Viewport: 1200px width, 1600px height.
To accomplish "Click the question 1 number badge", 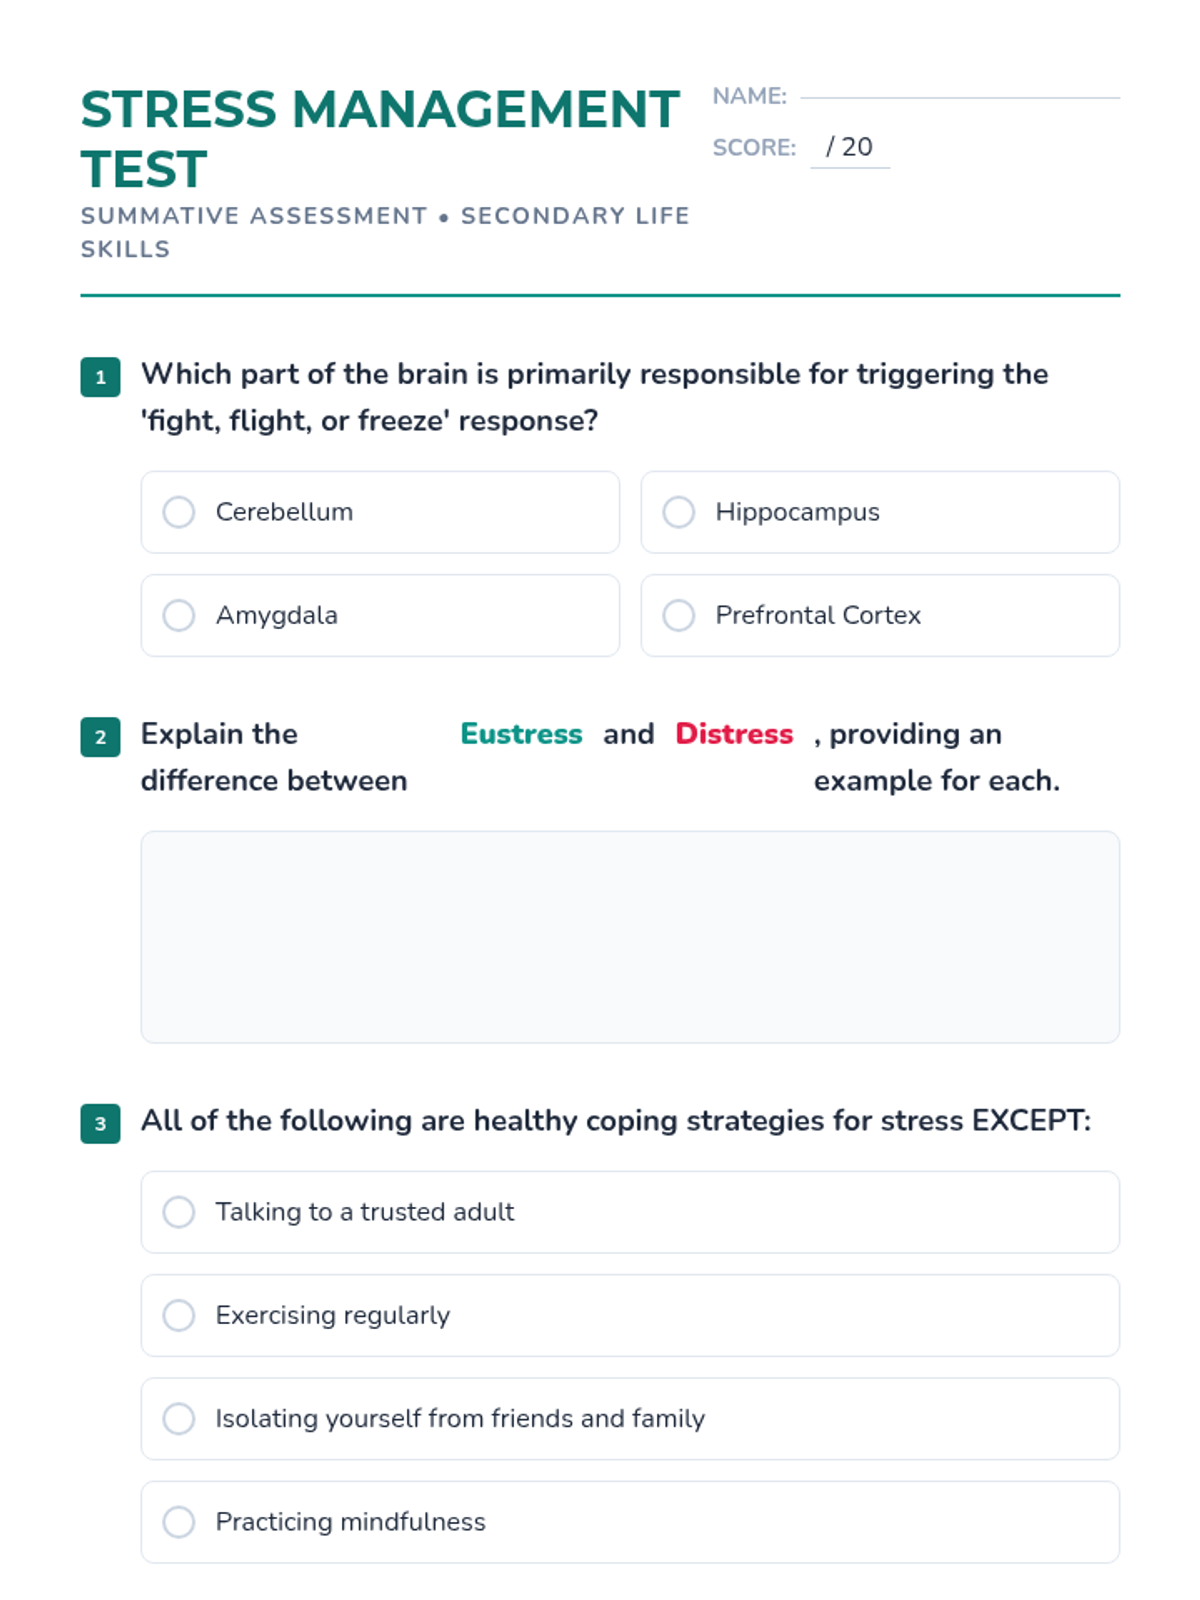I will click(100, 377).
